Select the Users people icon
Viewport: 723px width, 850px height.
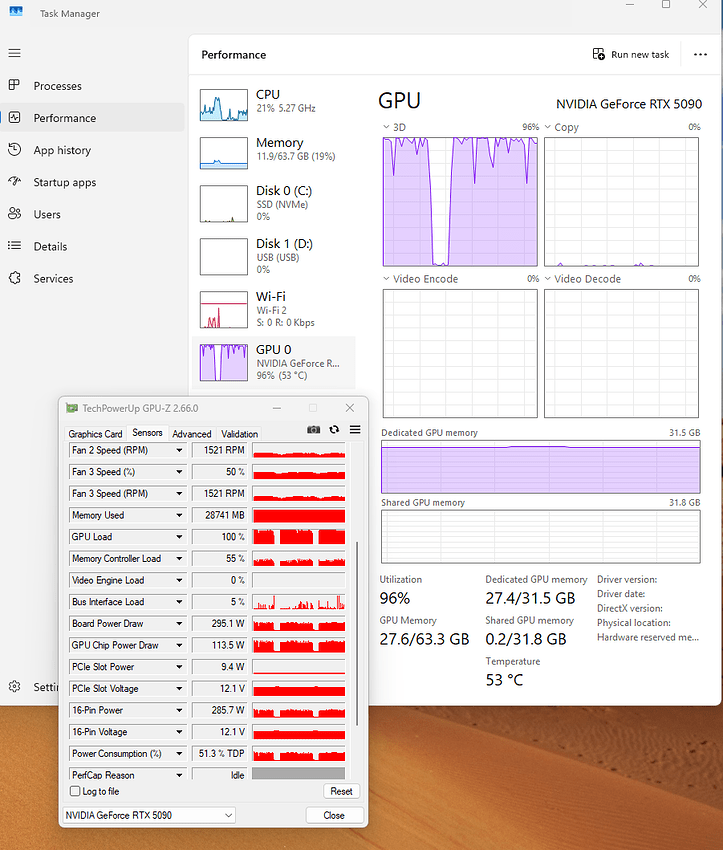coord(15,214)
